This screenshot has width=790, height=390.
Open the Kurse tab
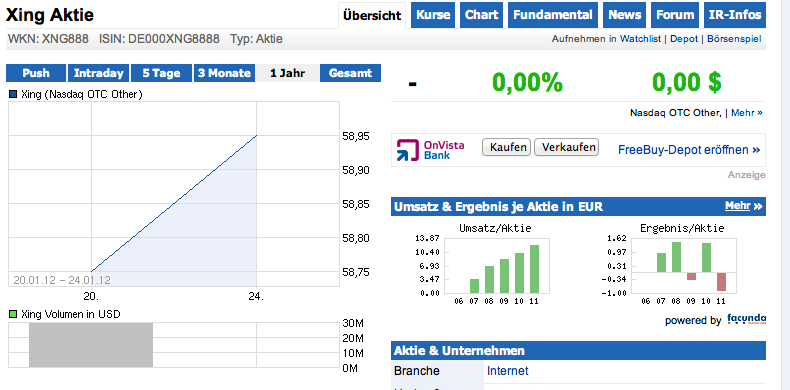click(x=433, y=15)
